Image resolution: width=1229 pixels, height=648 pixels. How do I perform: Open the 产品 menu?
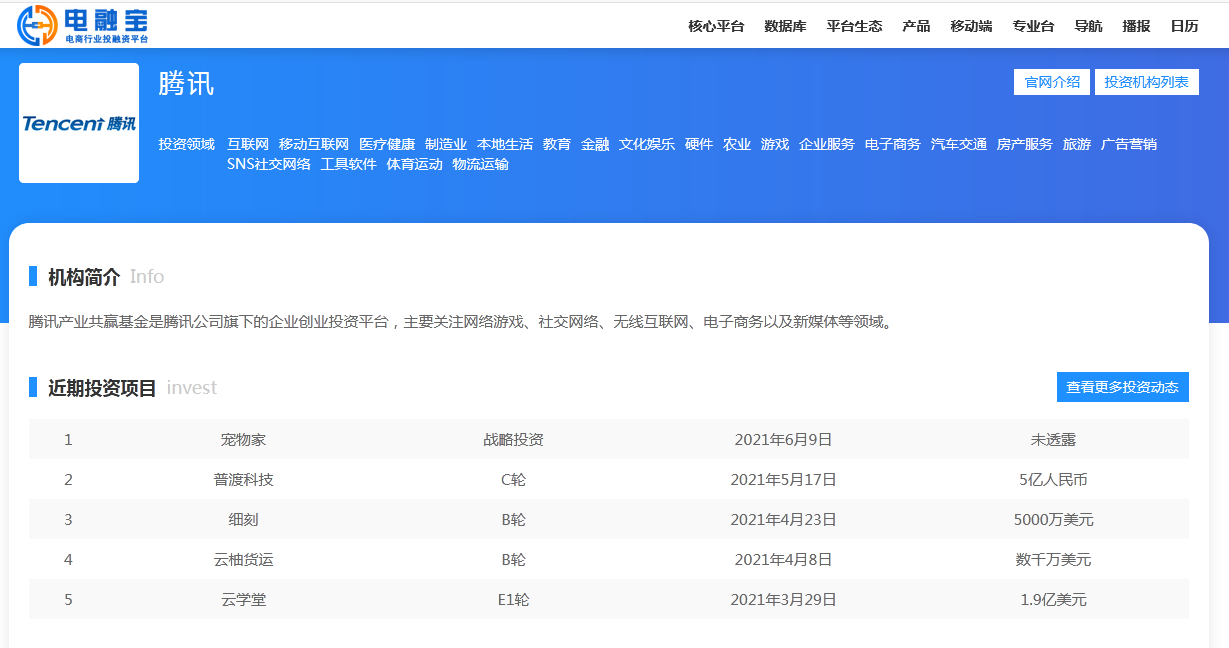click(916, 26)
